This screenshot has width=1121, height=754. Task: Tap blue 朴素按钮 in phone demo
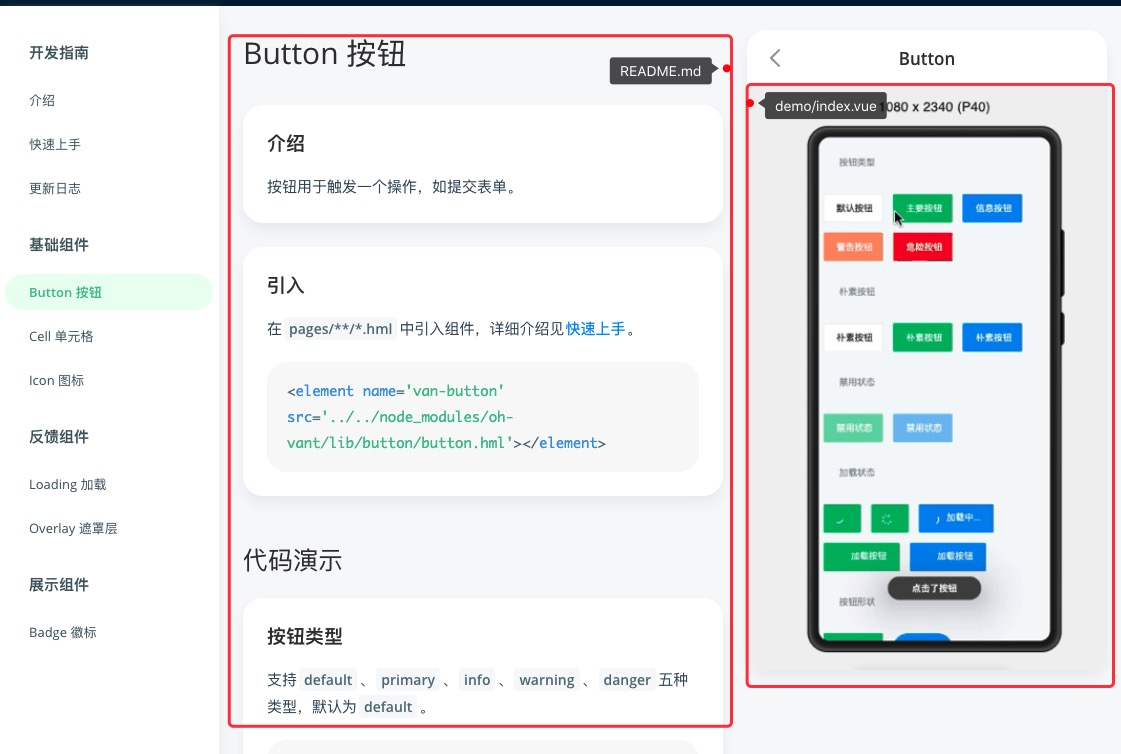pyautogui.click(x=992, y=337)
